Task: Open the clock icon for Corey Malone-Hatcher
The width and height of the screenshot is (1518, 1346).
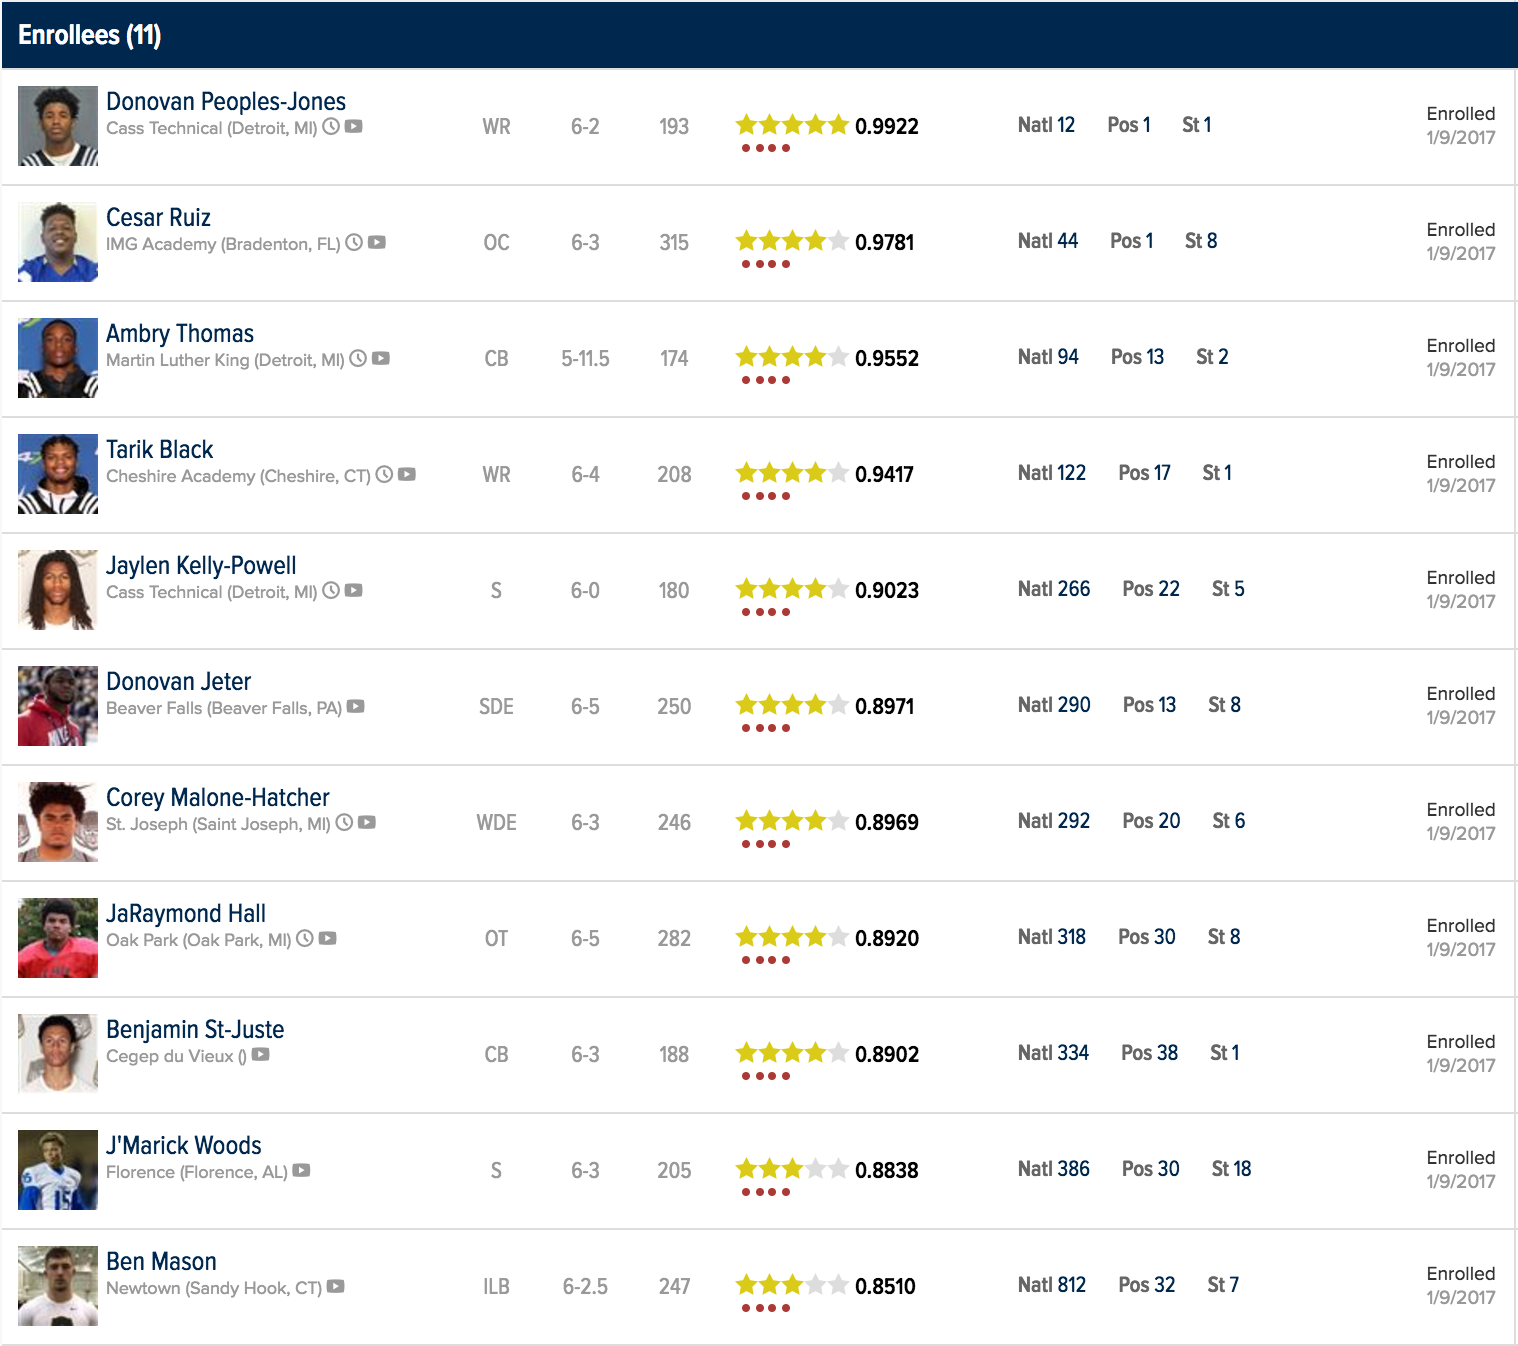Action: coord(344,823)
